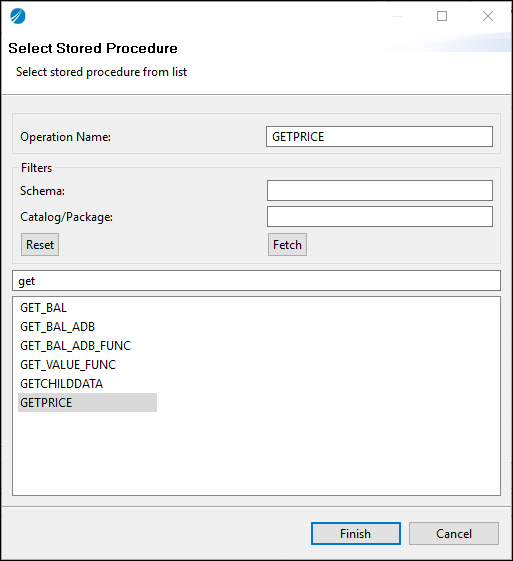The width and height of the screenshot is (513, 561).
Task: Select the GETCHILDDATA procedure
Action: pyautogui.click(x=62, y=384)
